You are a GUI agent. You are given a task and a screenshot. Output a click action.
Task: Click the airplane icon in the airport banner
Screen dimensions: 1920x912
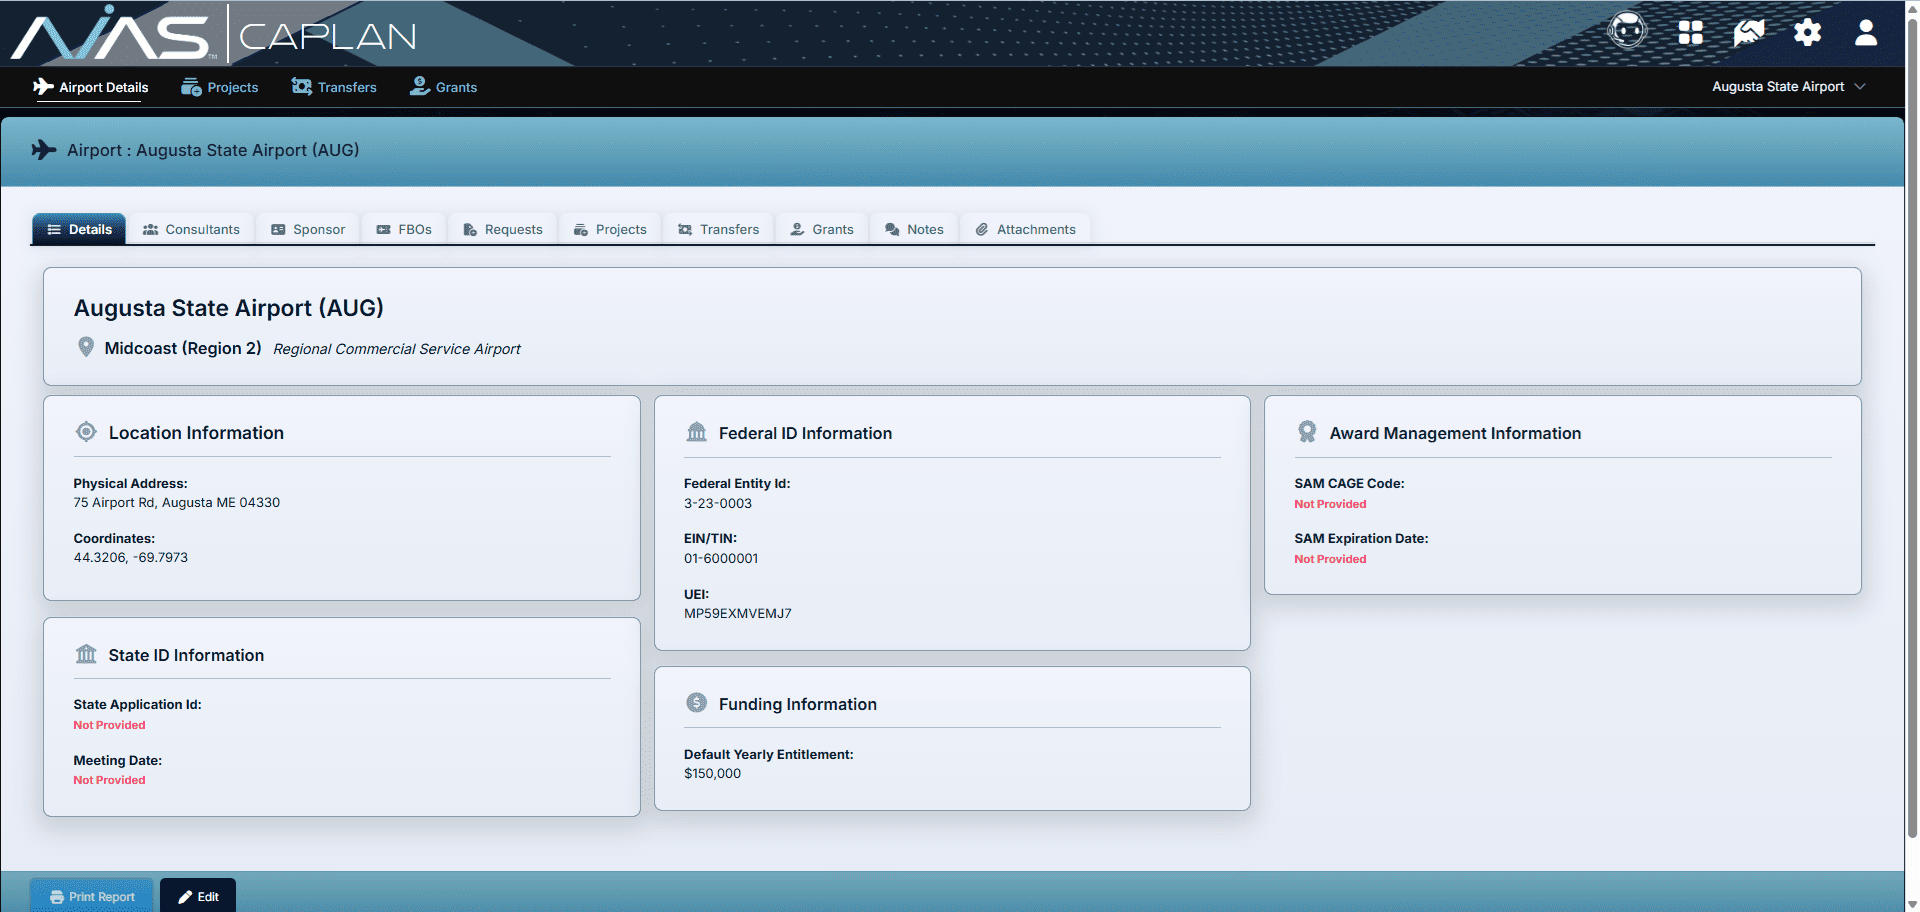pos(44,149)
